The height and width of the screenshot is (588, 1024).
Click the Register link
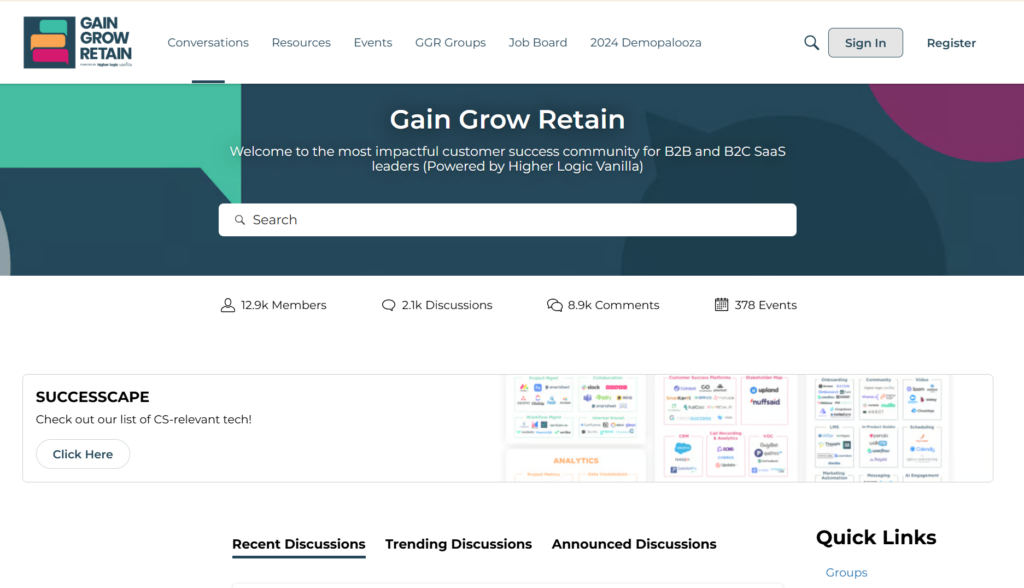pyautogui.click(x=951, y=43)
